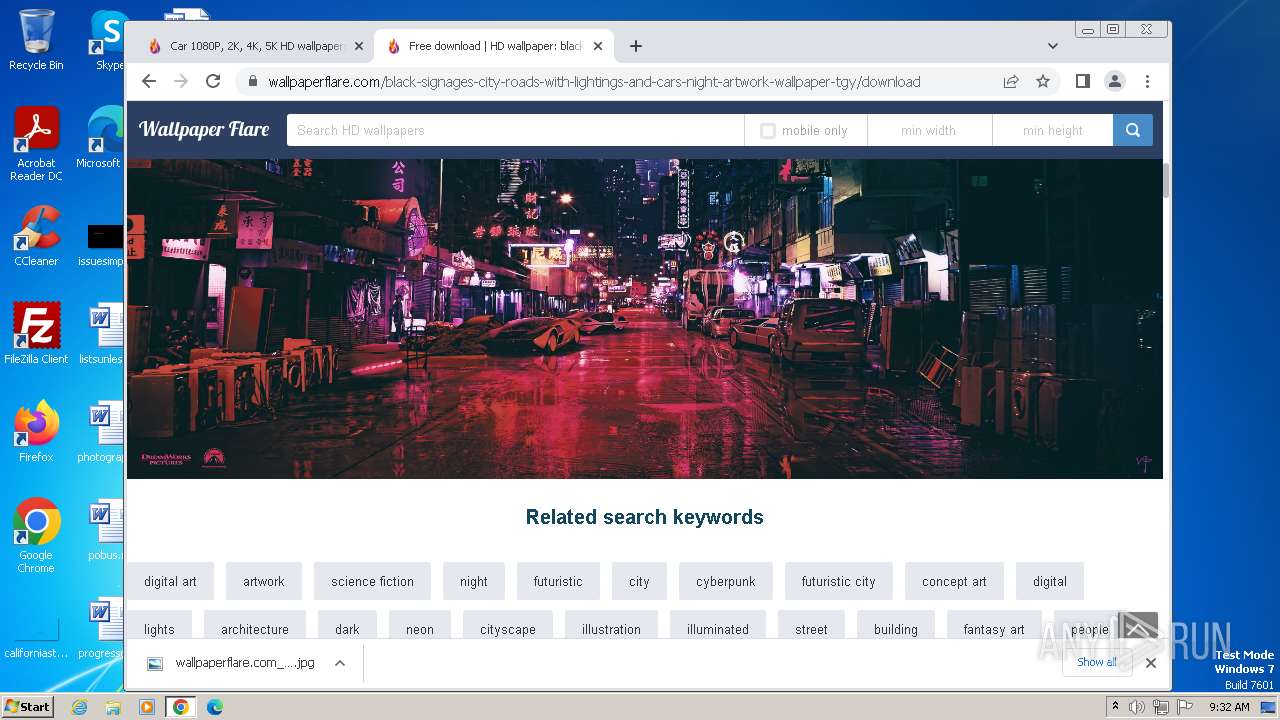
Task: Select the architecture keyword
Action: click(255, 627)
